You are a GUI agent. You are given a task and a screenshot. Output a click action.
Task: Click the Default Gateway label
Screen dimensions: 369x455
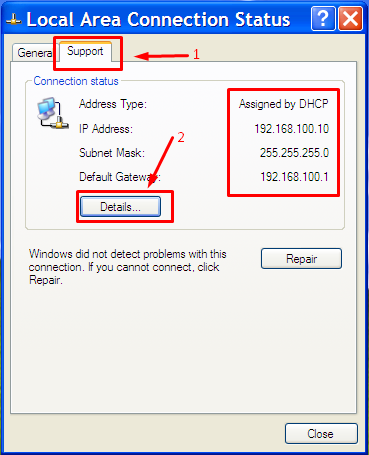click(120, 177)
